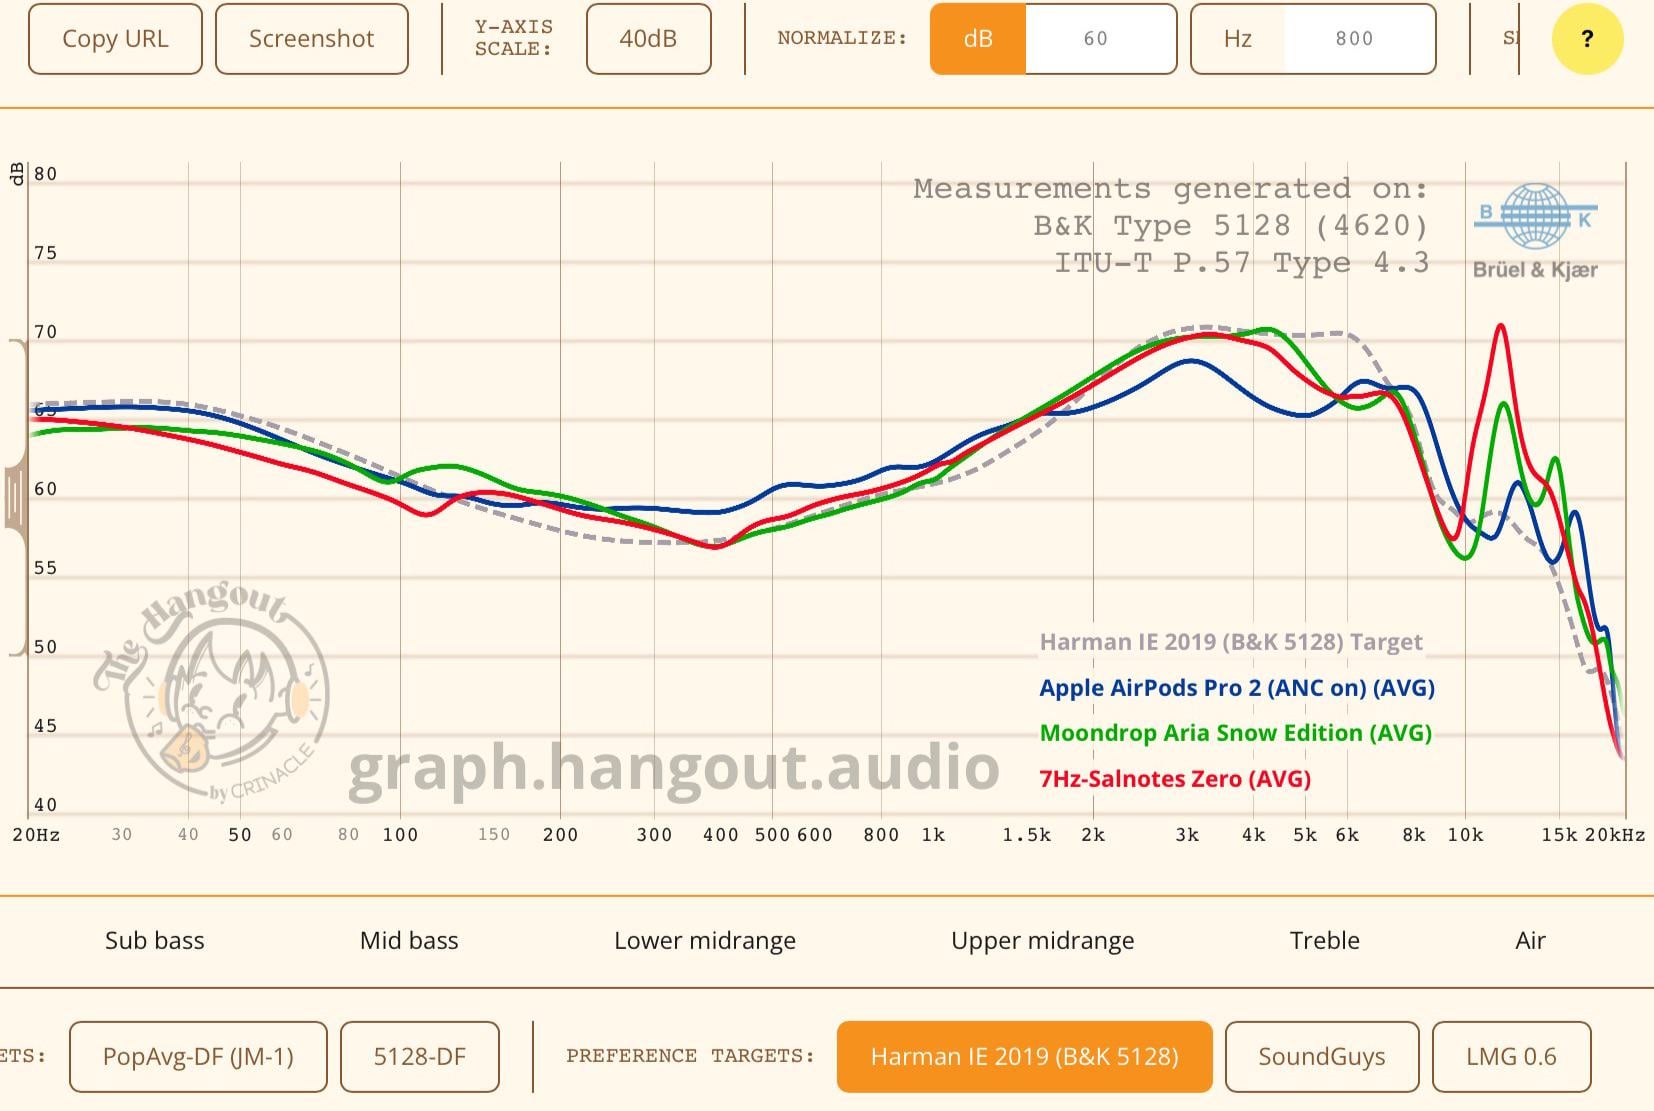1654x1111 pixels.
Task: Zoom into the Sub bass band
Action: 155,940
